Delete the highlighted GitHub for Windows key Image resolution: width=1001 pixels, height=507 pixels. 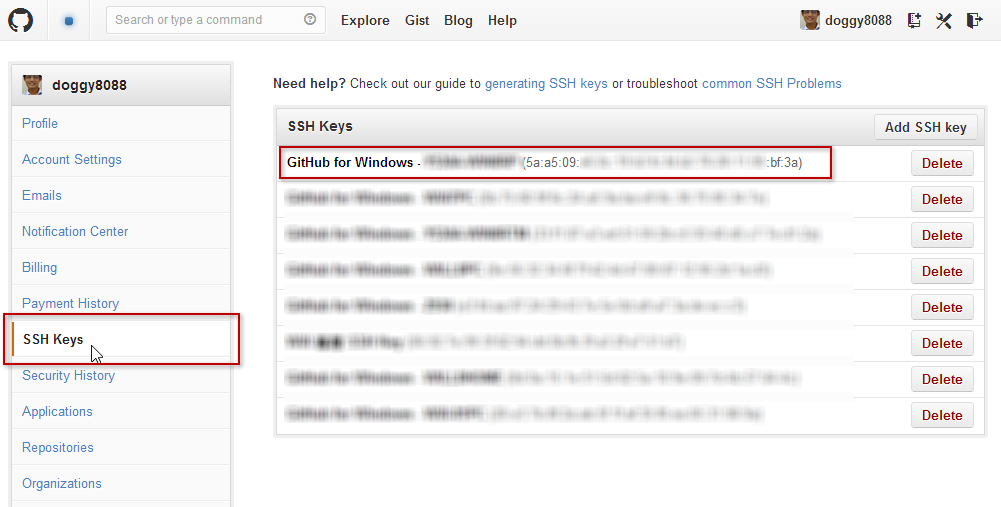(x=941, y=163)
